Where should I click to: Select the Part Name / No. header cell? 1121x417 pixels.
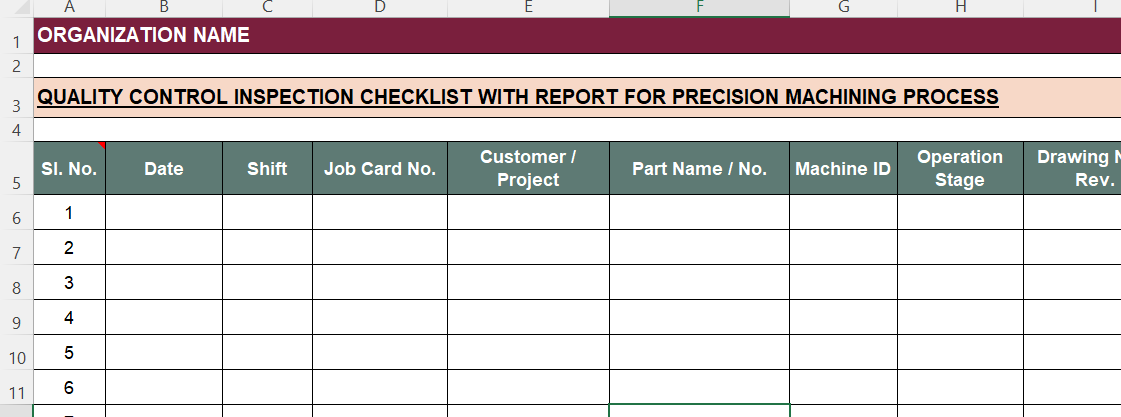[699, 169]
